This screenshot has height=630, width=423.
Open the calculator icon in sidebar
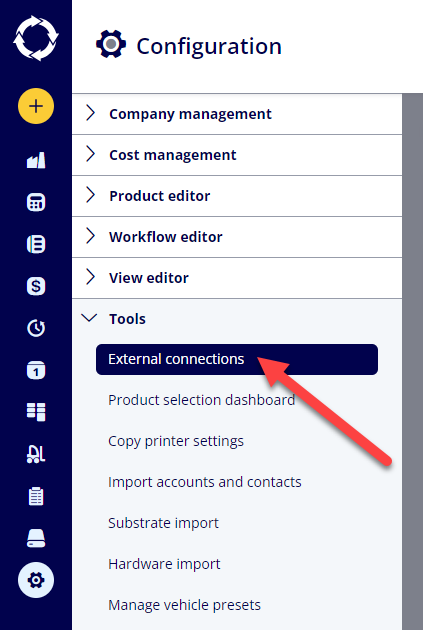36,202
